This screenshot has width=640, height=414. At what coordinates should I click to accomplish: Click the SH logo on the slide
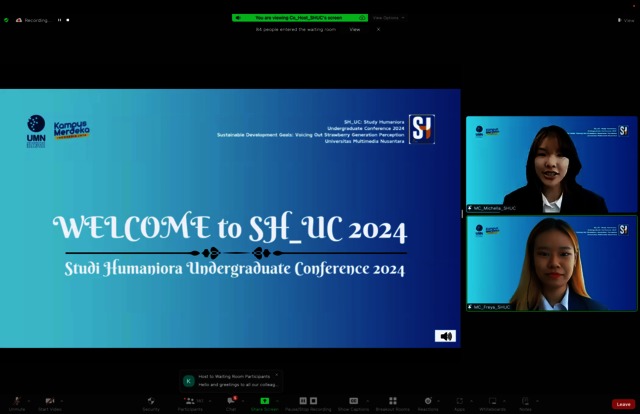(x=422, y=129)
